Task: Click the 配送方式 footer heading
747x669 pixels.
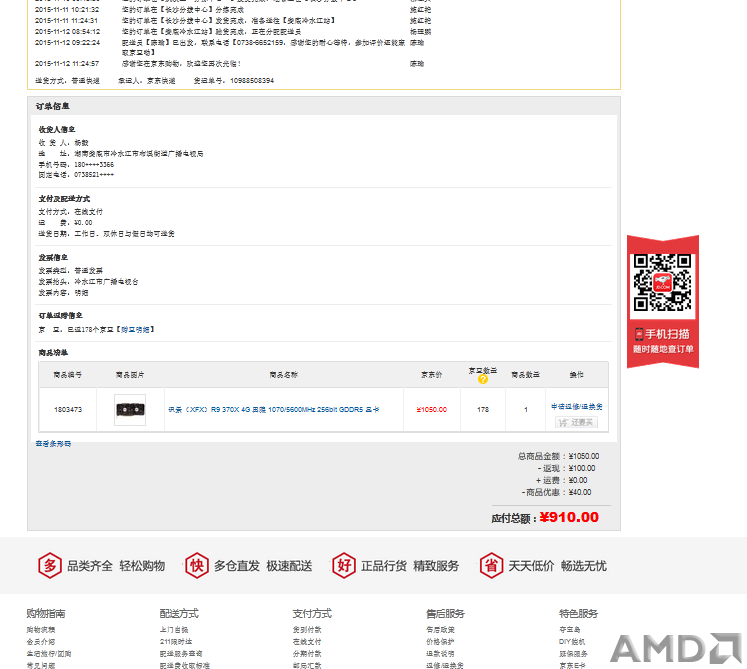Action: [x=179, y=613]
